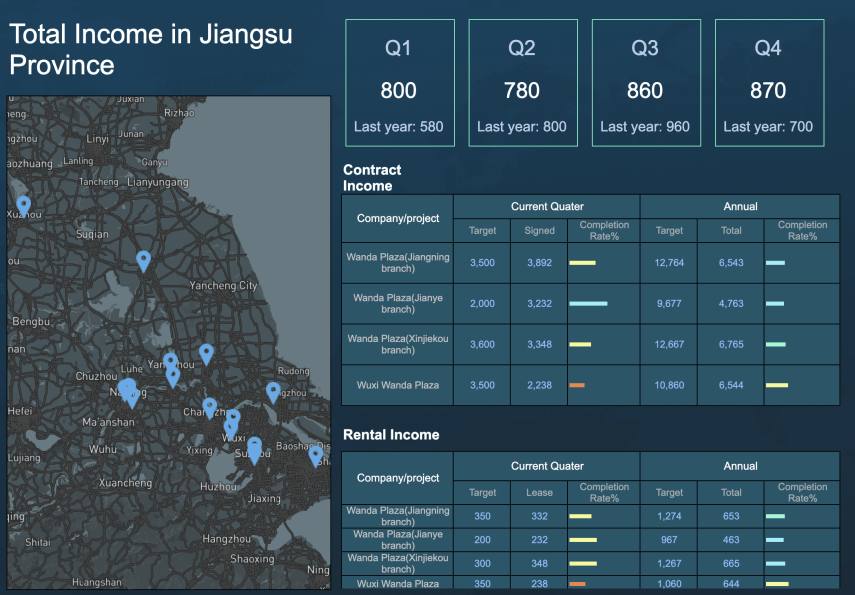The width and height of the screenshot is (855, 595).
Task: Click the Q3 card showing 860
Action: click(646, 80)
